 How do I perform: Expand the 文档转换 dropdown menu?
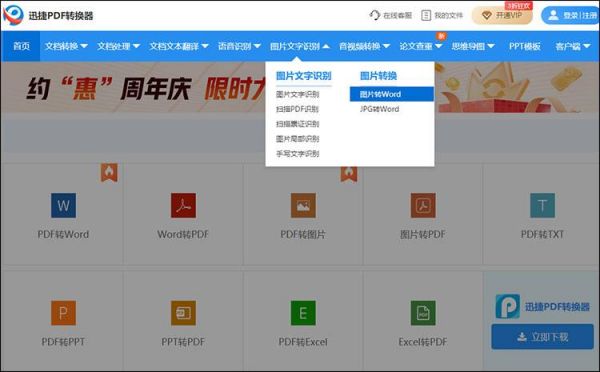[66, 46]
